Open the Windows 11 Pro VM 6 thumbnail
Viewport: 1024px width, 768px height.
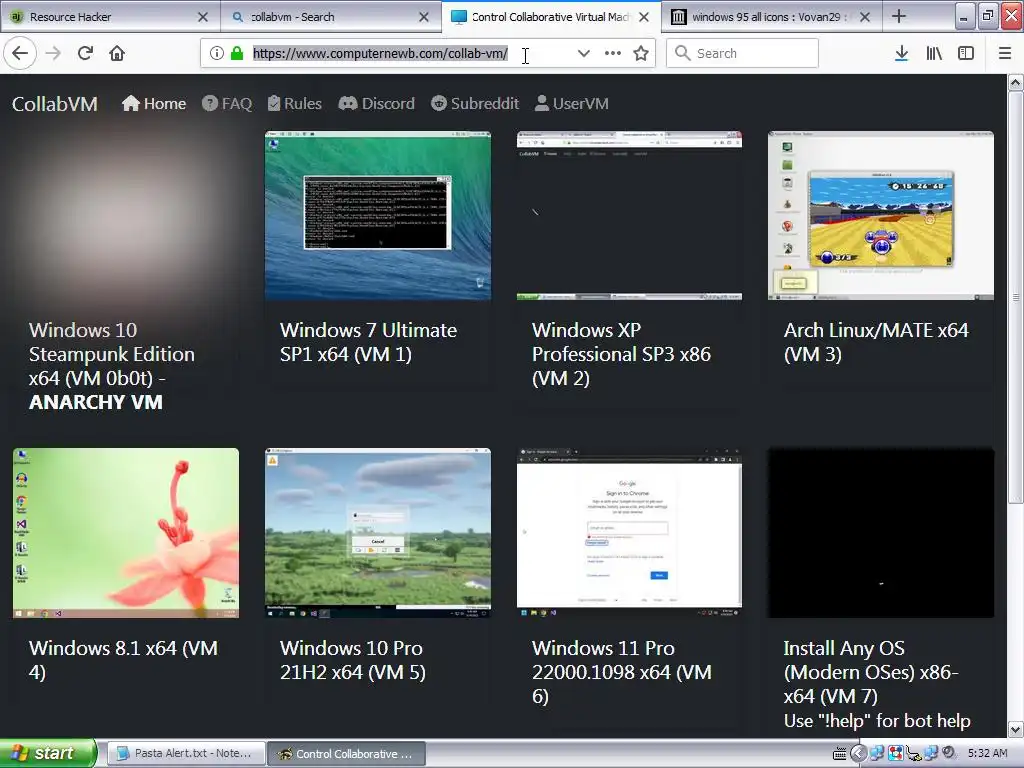[629, 533]
